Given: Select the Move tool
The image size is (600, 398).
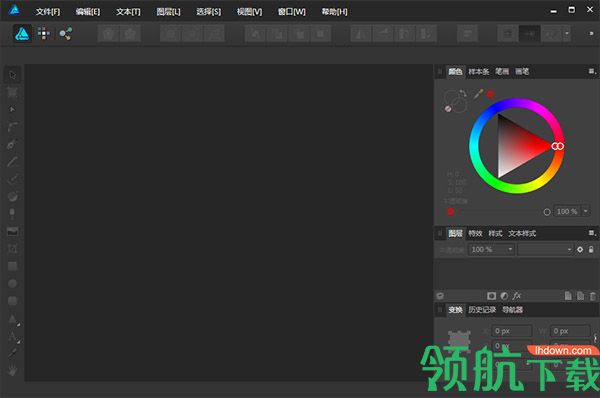Looking at the screenshot, I should coord(12,75).
